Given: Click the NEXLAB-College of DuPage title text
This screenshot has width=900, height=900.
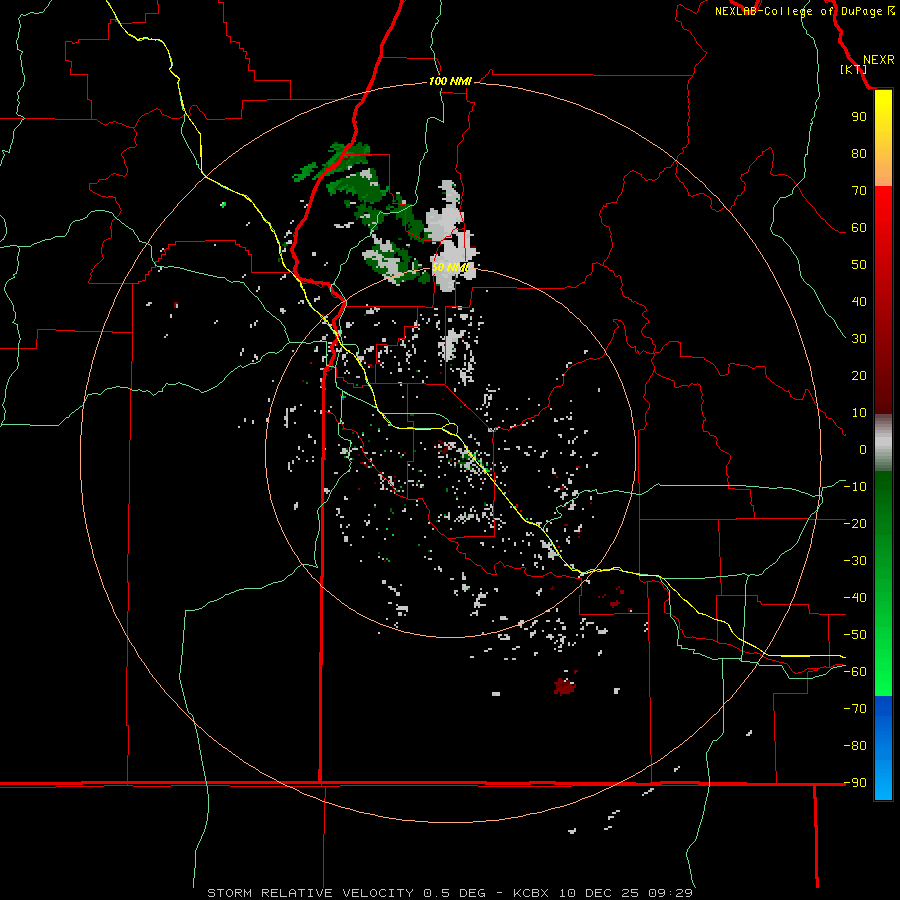Looking at the screenshot, I should pos(804,11).
